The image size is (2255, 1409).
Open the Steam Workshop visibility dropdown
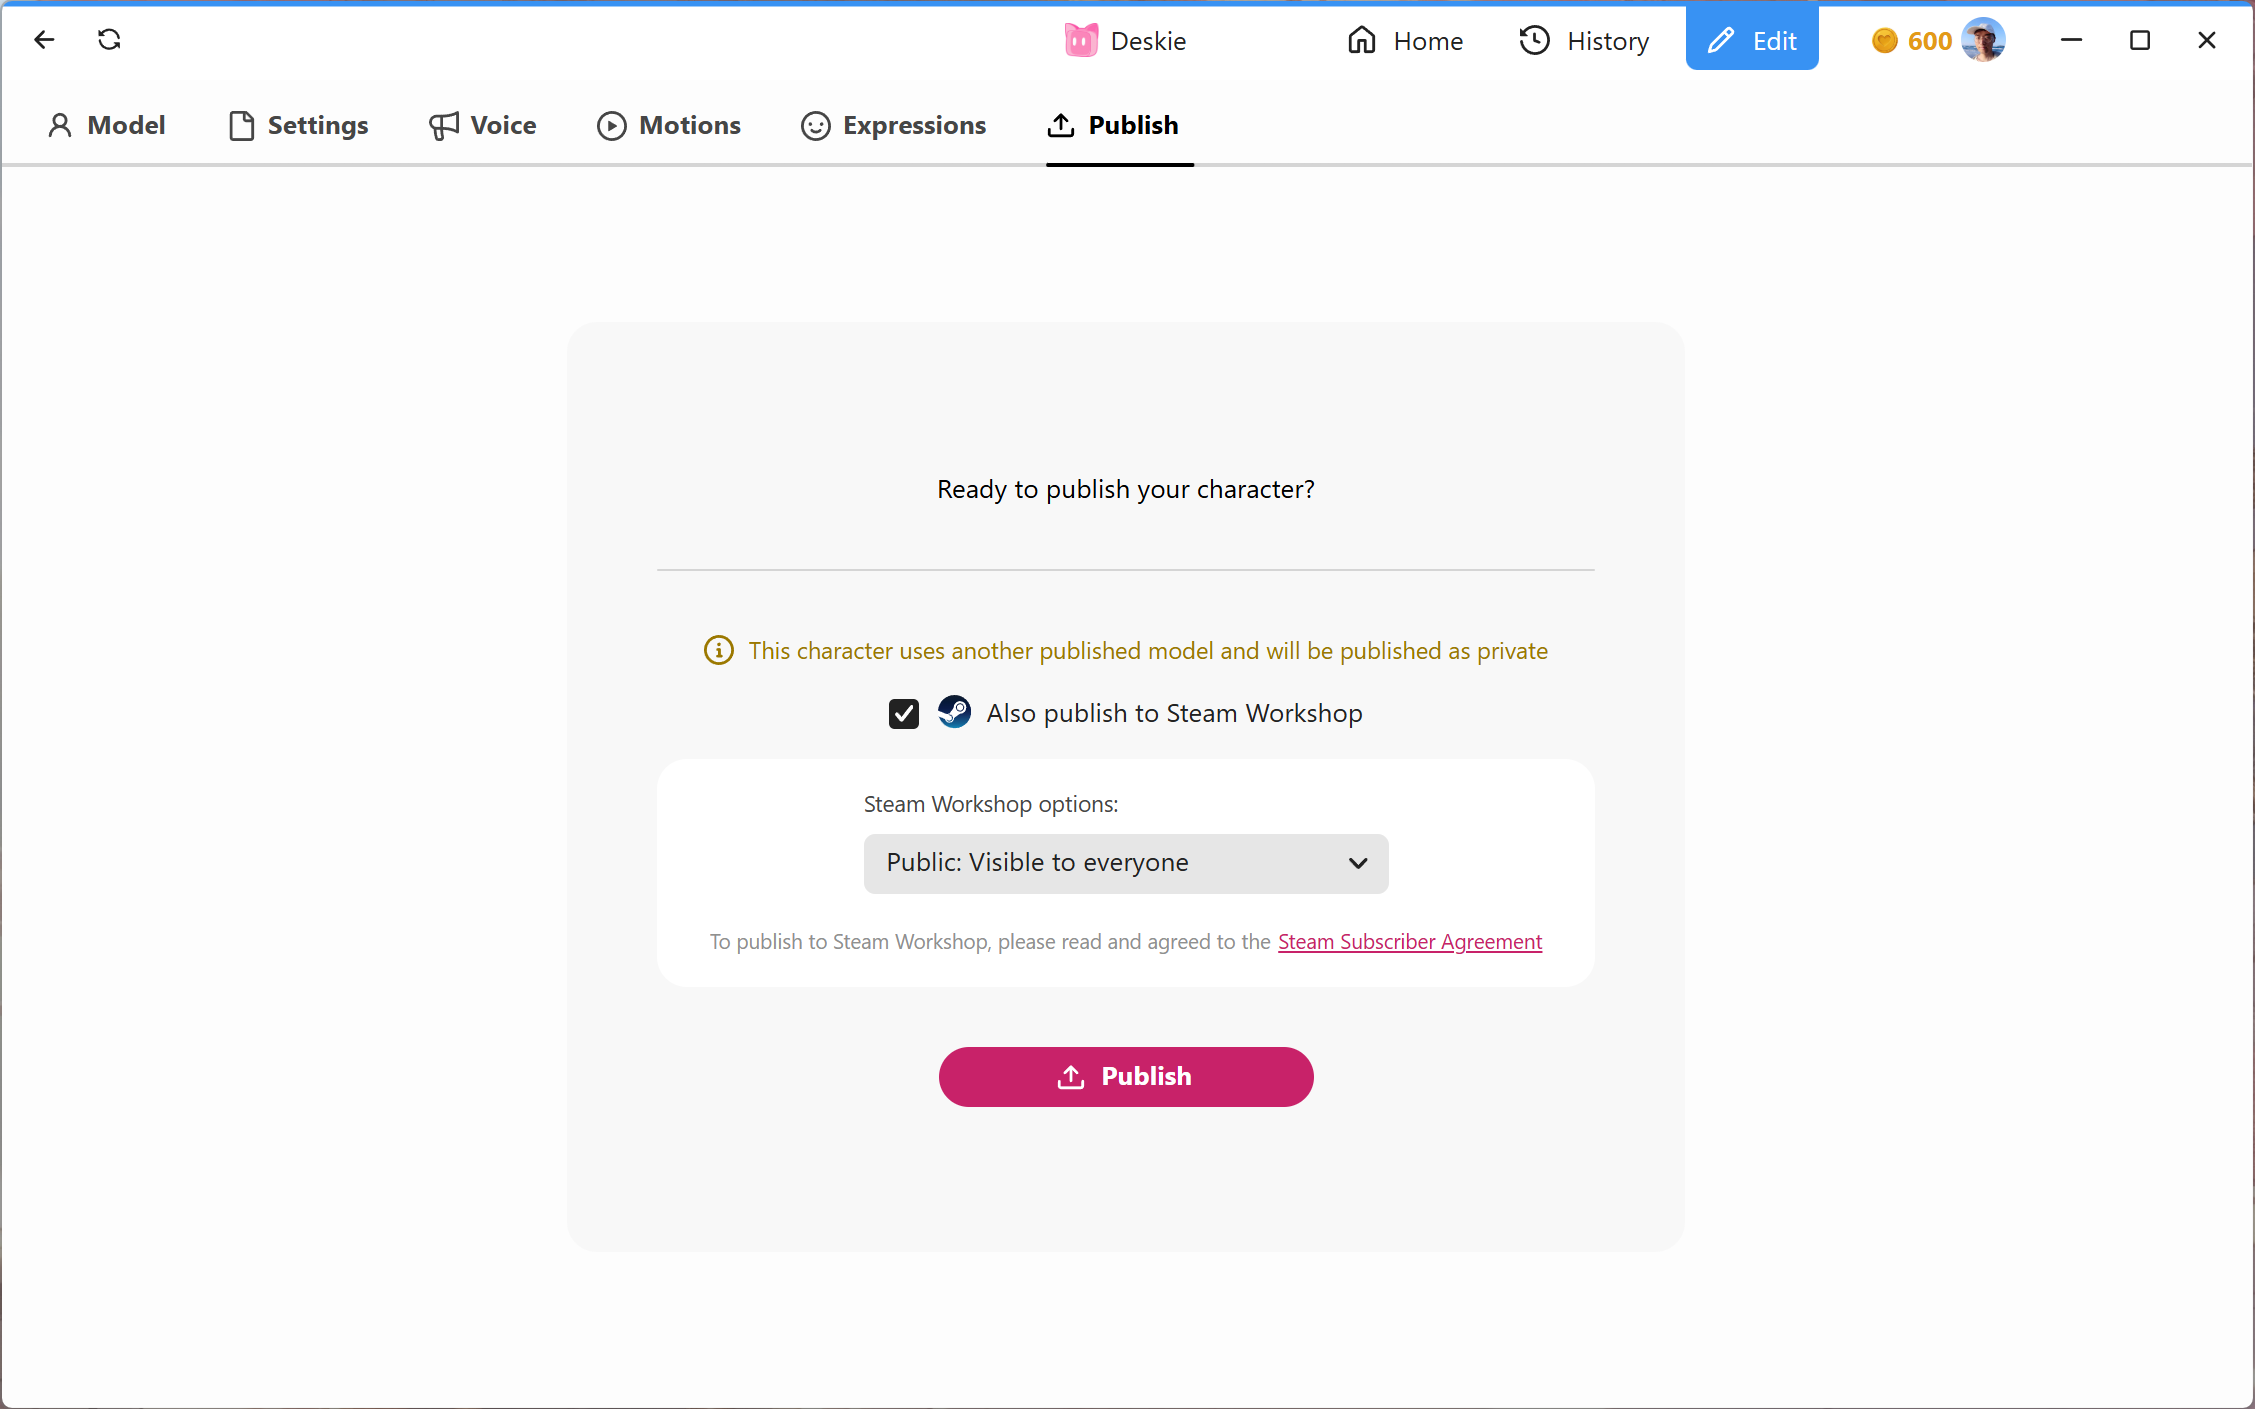pyautogui.click(x=1125, y=863)
